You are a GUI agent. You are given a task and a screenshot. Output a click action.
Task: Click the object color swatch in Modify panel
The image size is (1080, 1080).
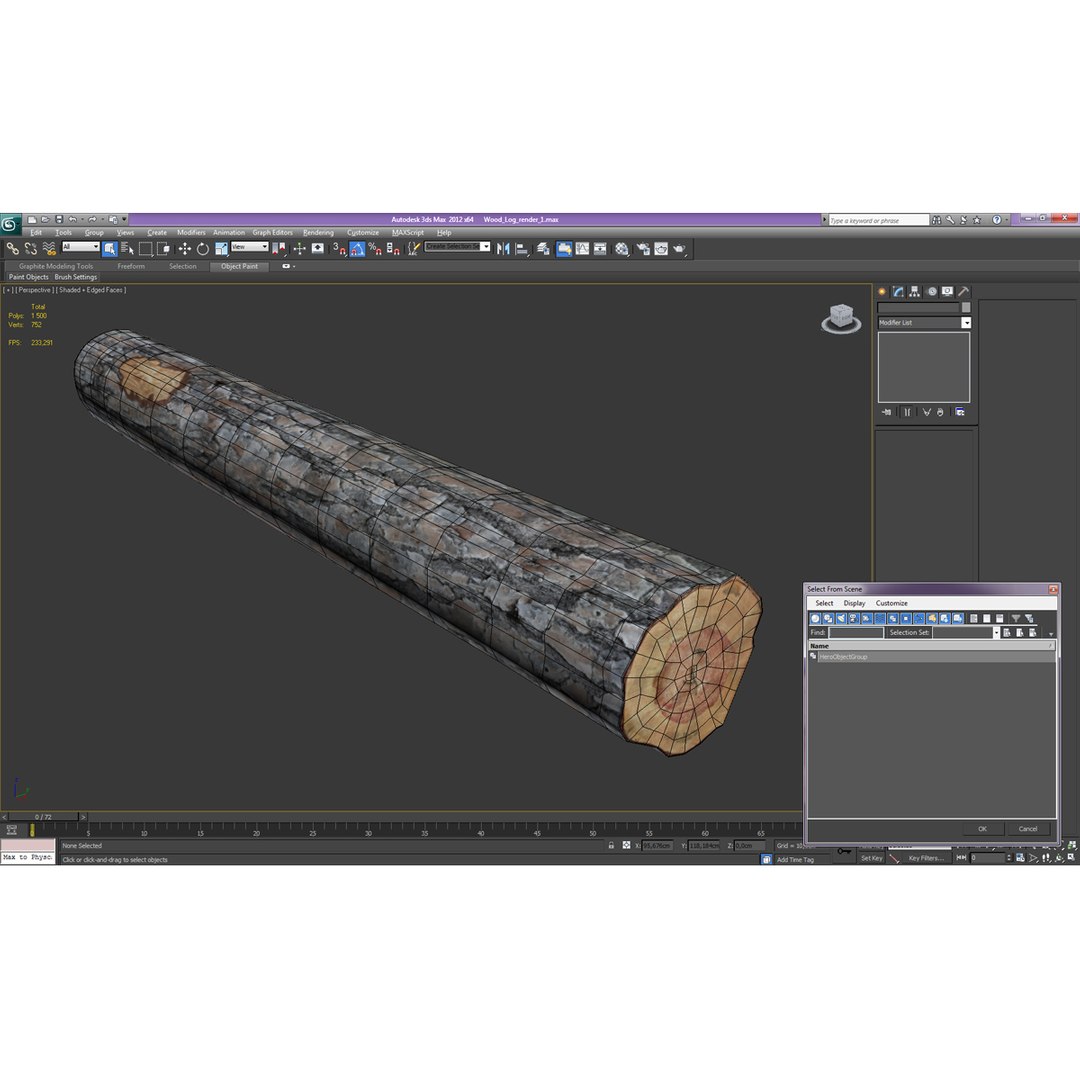point(966,307)
